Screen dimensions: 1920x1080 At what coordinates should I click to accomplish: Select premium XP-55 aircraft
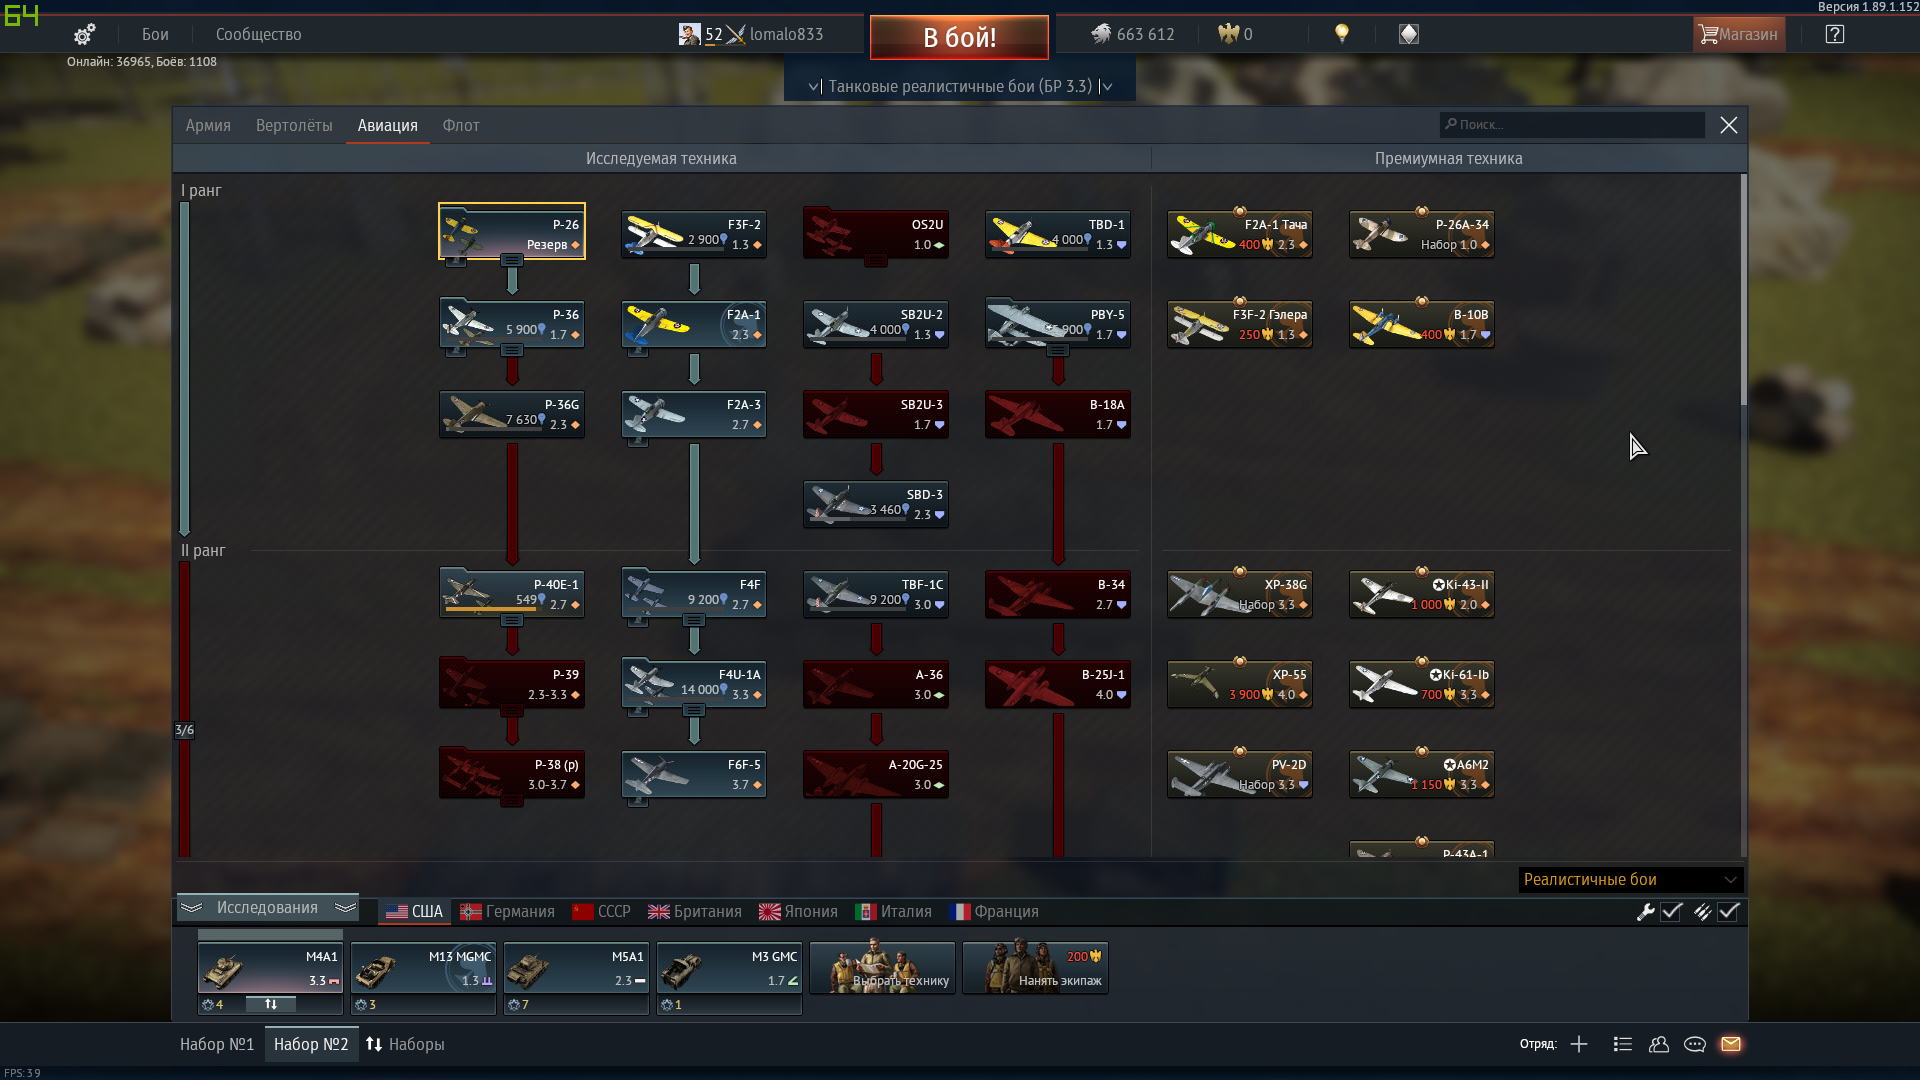1240,684
